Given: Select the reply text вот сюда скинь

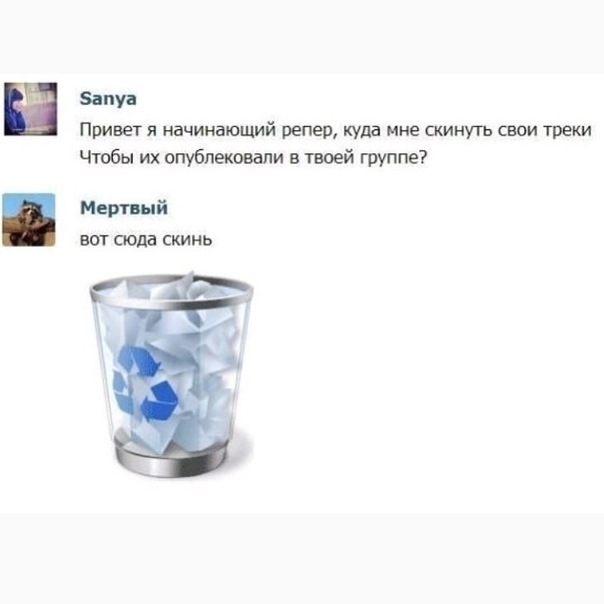Looking at the screenshot, I should pos(146,240).
